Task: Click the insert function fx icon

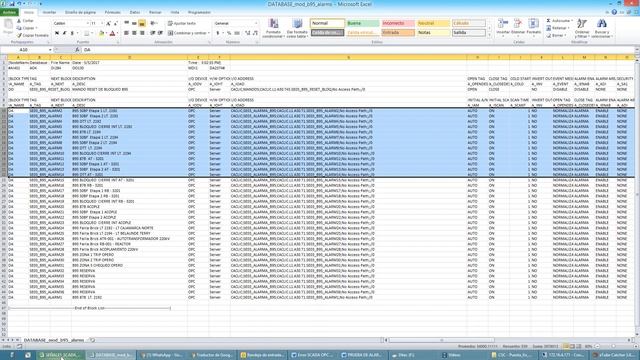Action: [x=77, y=50]
